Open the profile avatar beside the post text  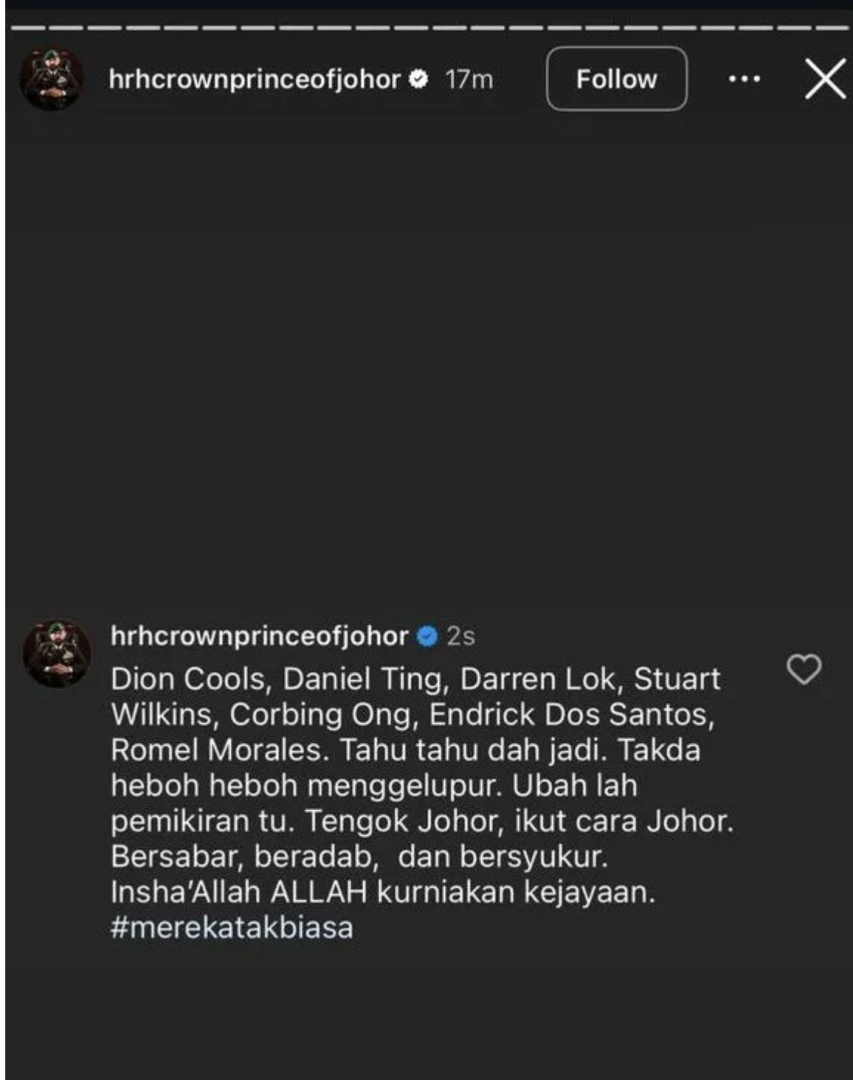(56, 652)
